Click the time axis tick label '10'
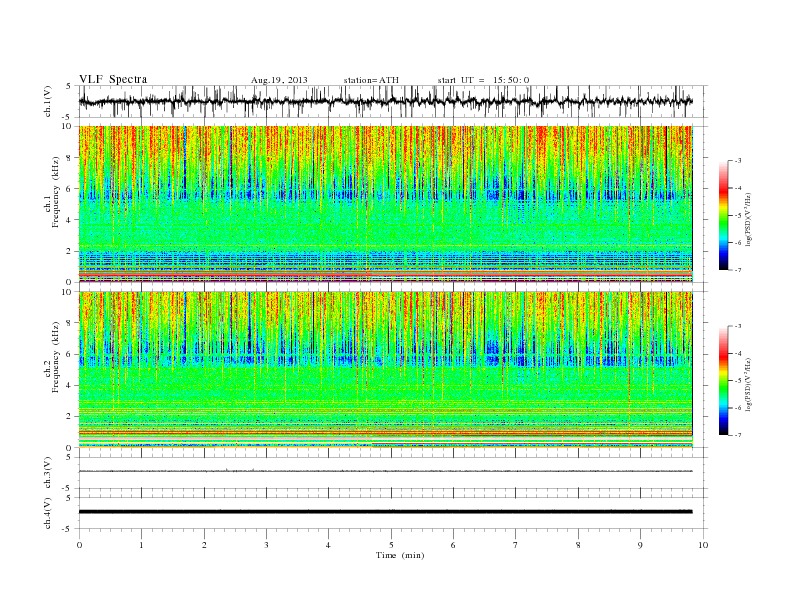The width and height of the screenshot is (792, 612). pos(703,545)
